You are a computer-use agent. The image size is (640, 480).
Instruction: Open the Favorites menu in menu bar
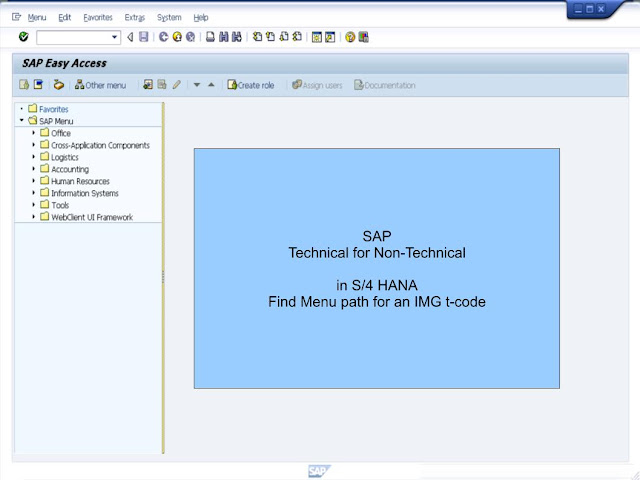click(x=98, y=18)
